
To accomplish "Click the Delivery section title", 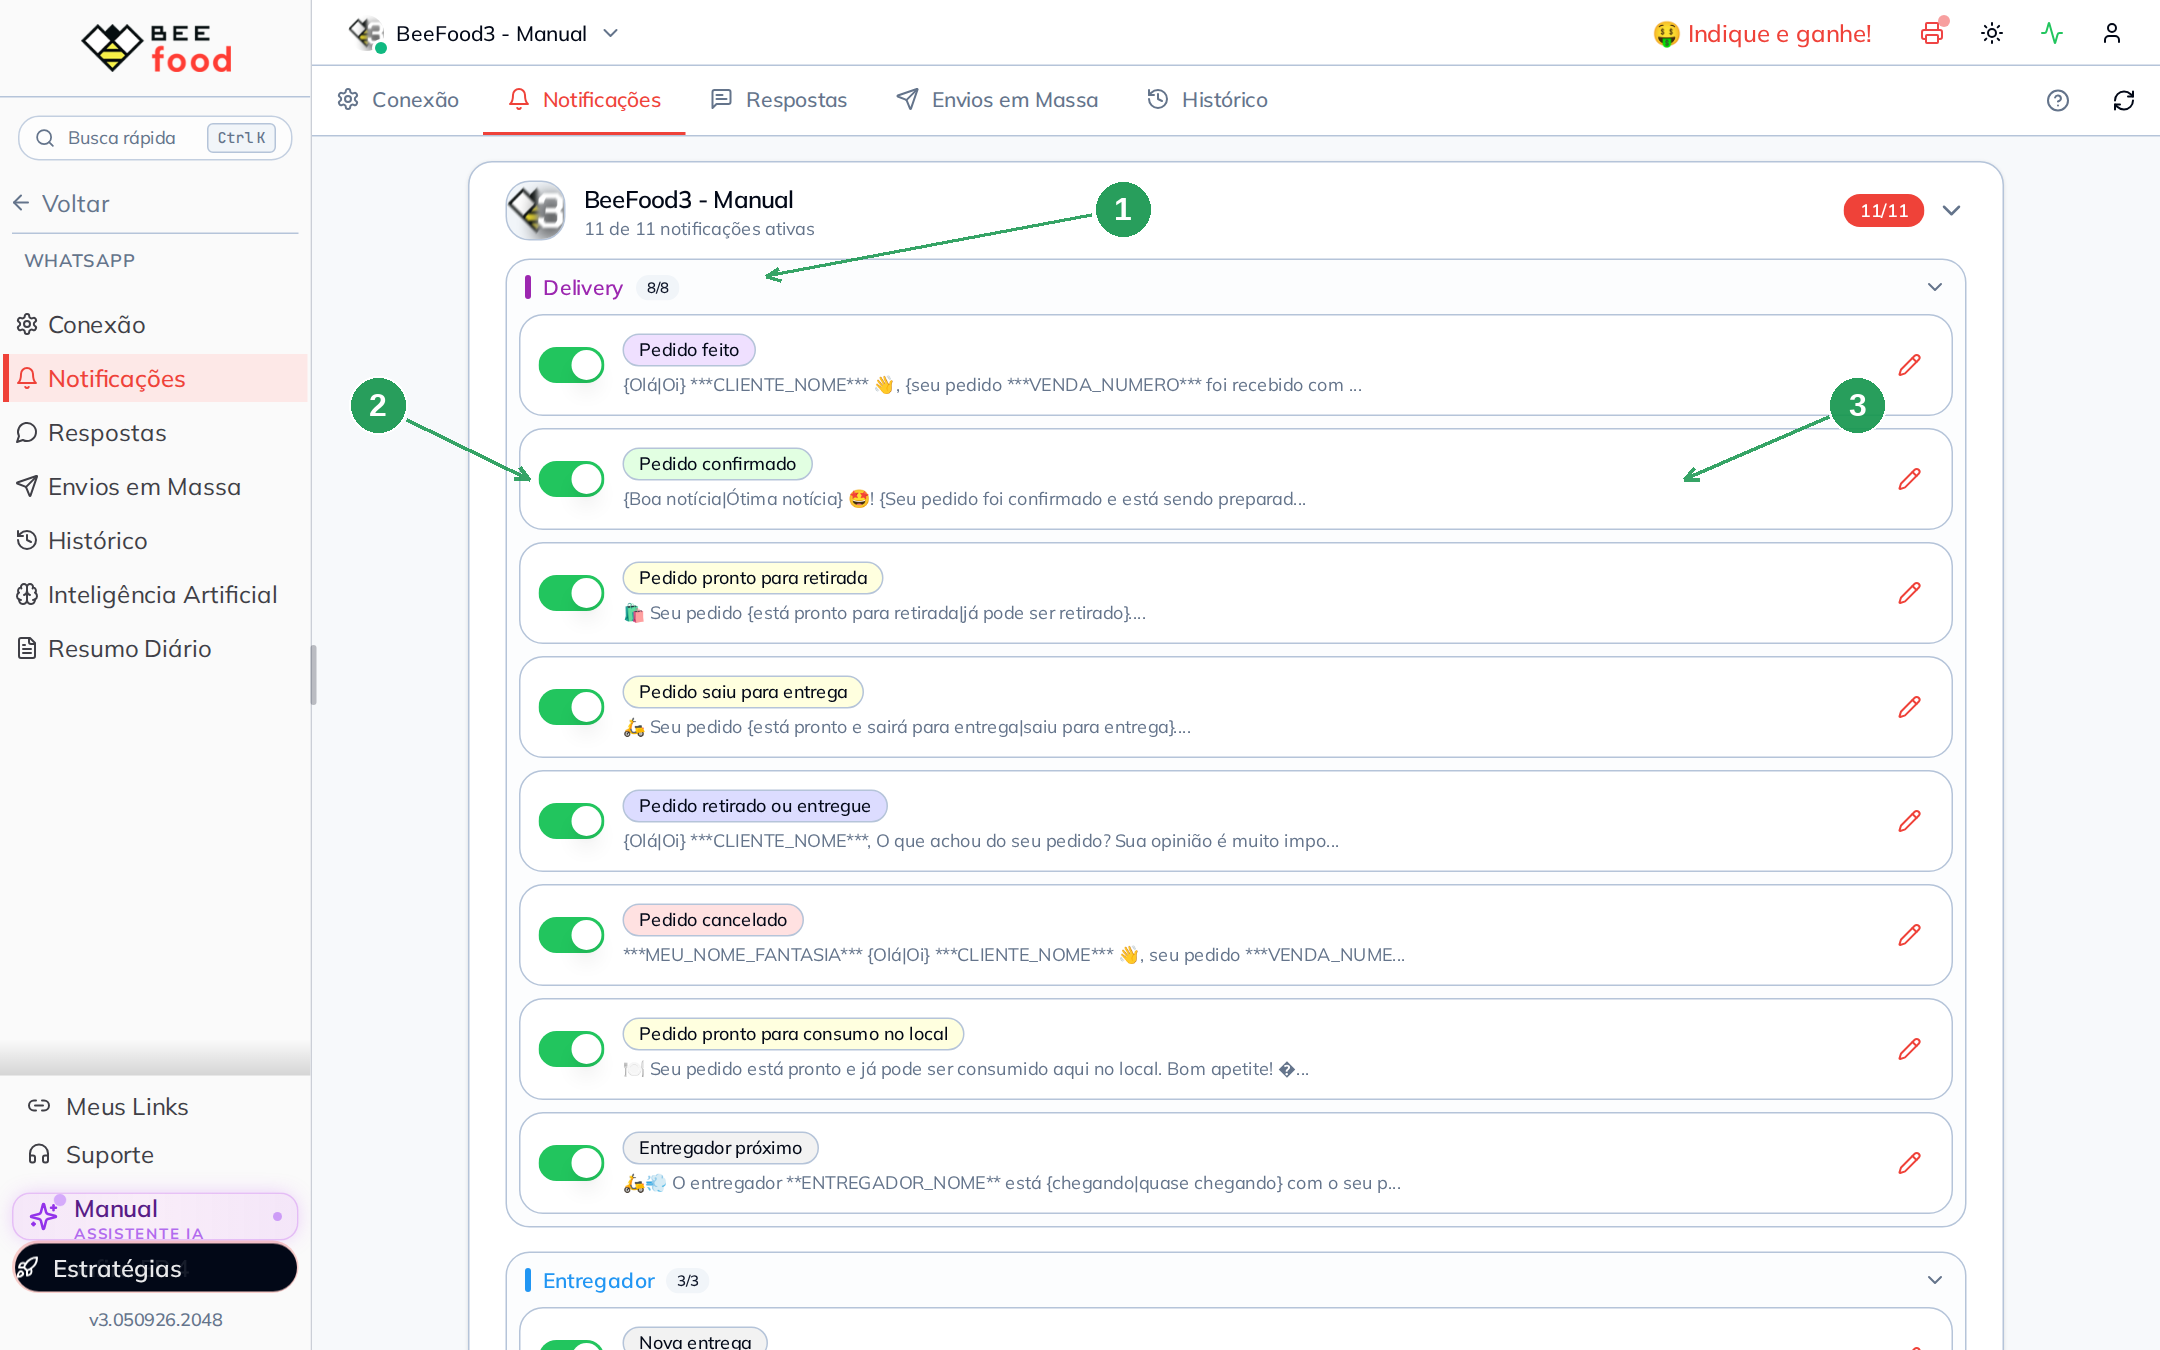I will (x=582, y=288).
